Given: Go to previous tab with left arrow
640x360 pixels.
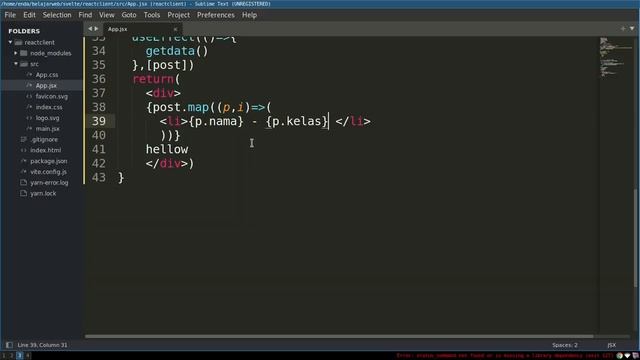Looking at the screenshot, I should pos(90,29).
